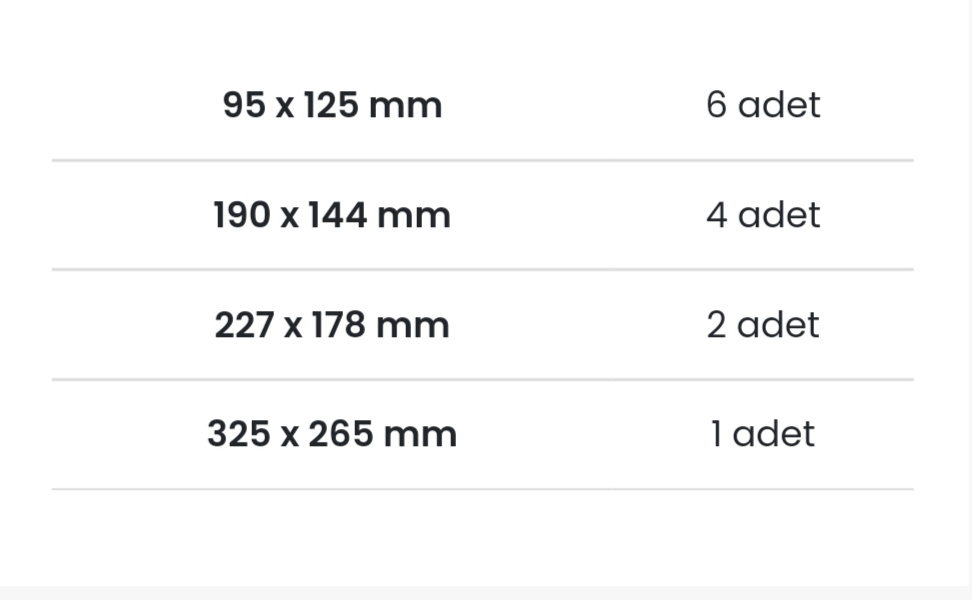Click the gray footer strip at page bottom
Image resolution: width=972 pixels, height=600 pixels.
pyautogui.click(x=486, y=593)
